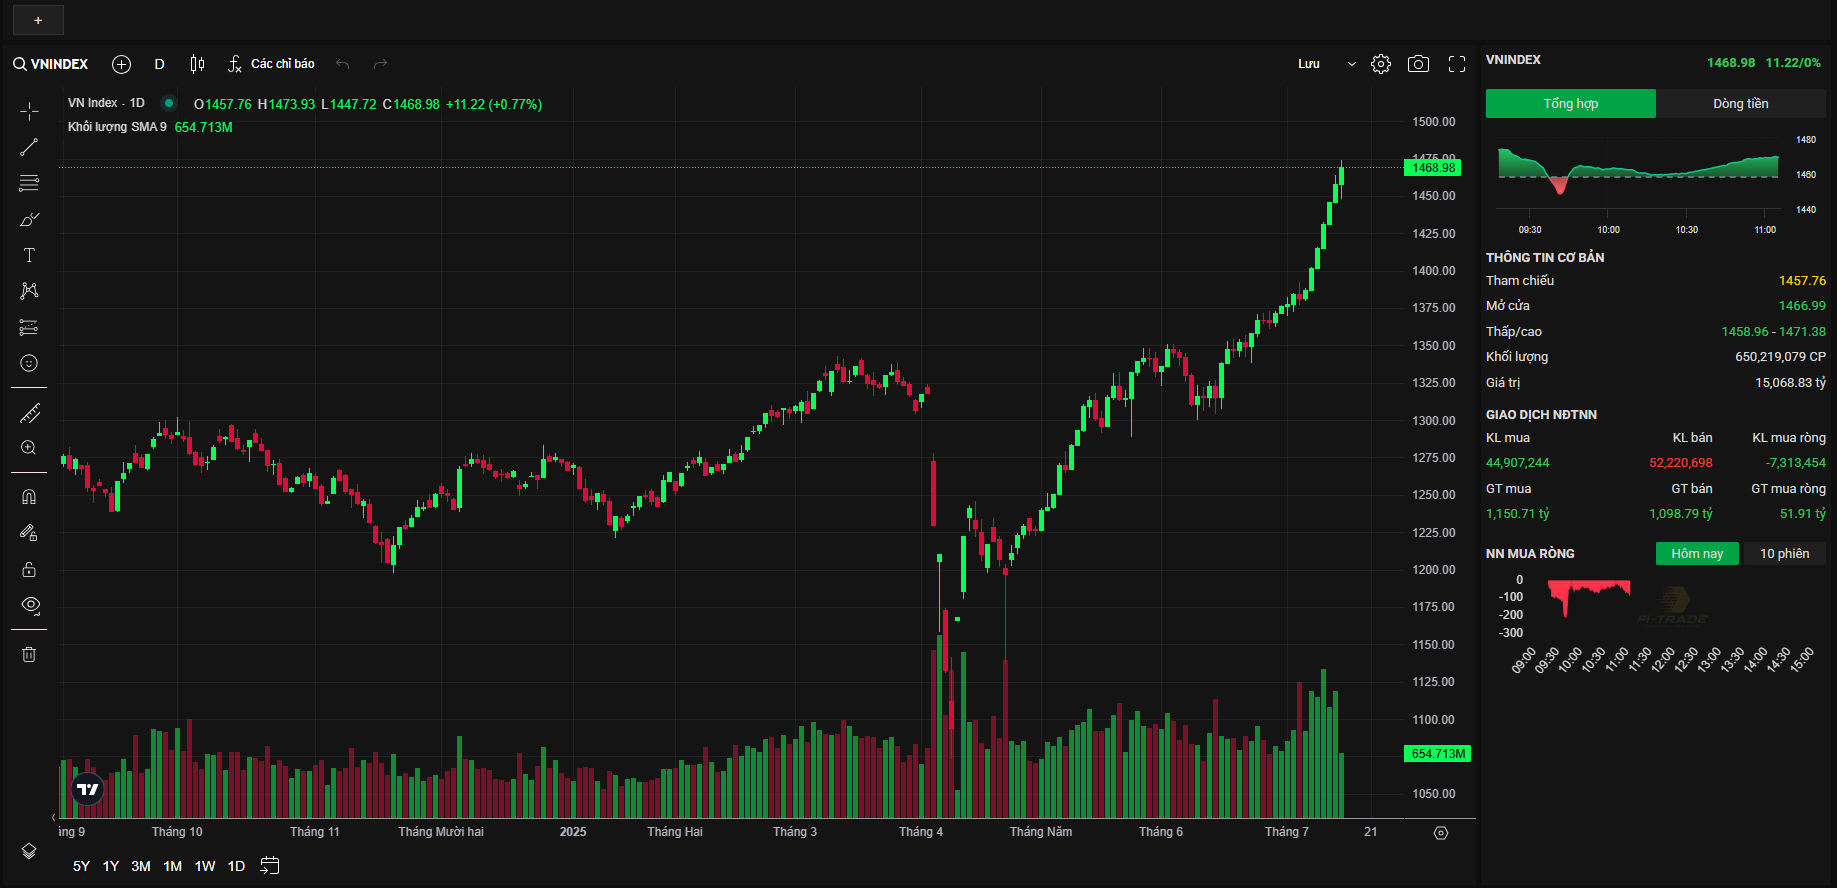
Task: Open the forecast and measurement tools
Action: tap(29, 327)
